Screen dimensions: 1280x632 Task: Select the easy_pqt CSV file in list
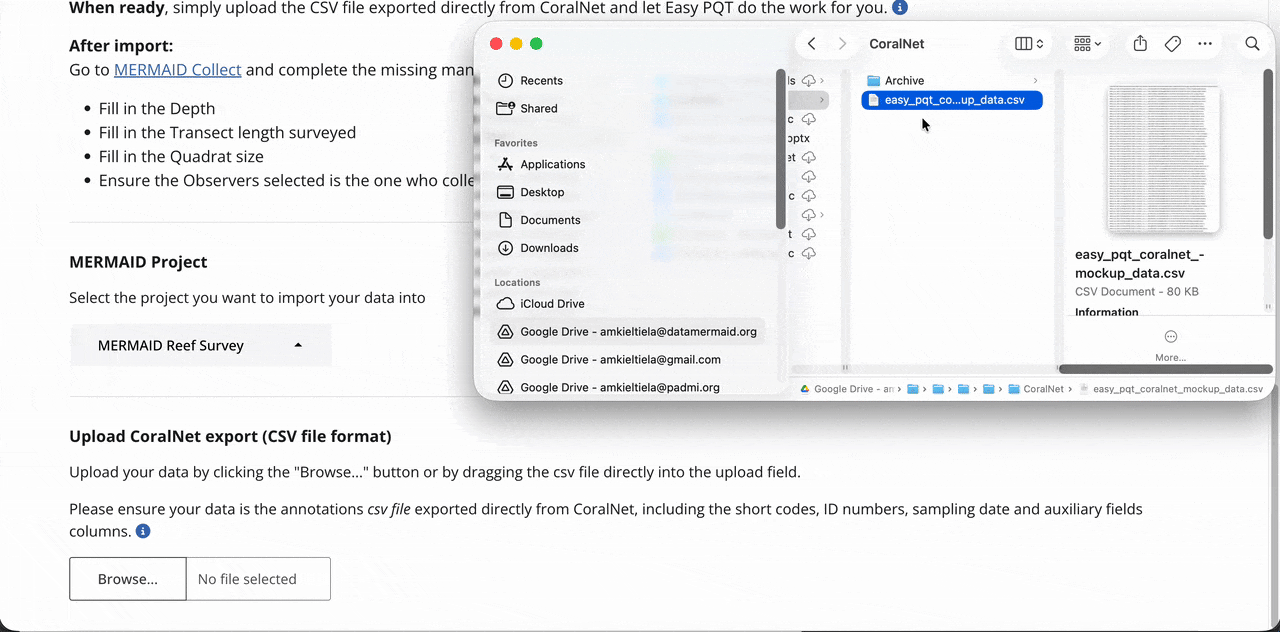[952, 100]
